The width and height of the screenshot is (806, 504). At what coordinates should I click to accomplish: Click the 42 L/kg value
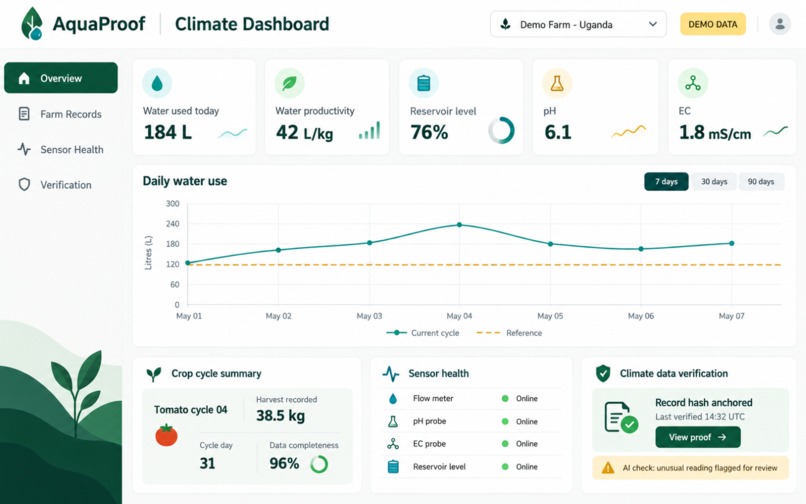(x=304, y=133)
